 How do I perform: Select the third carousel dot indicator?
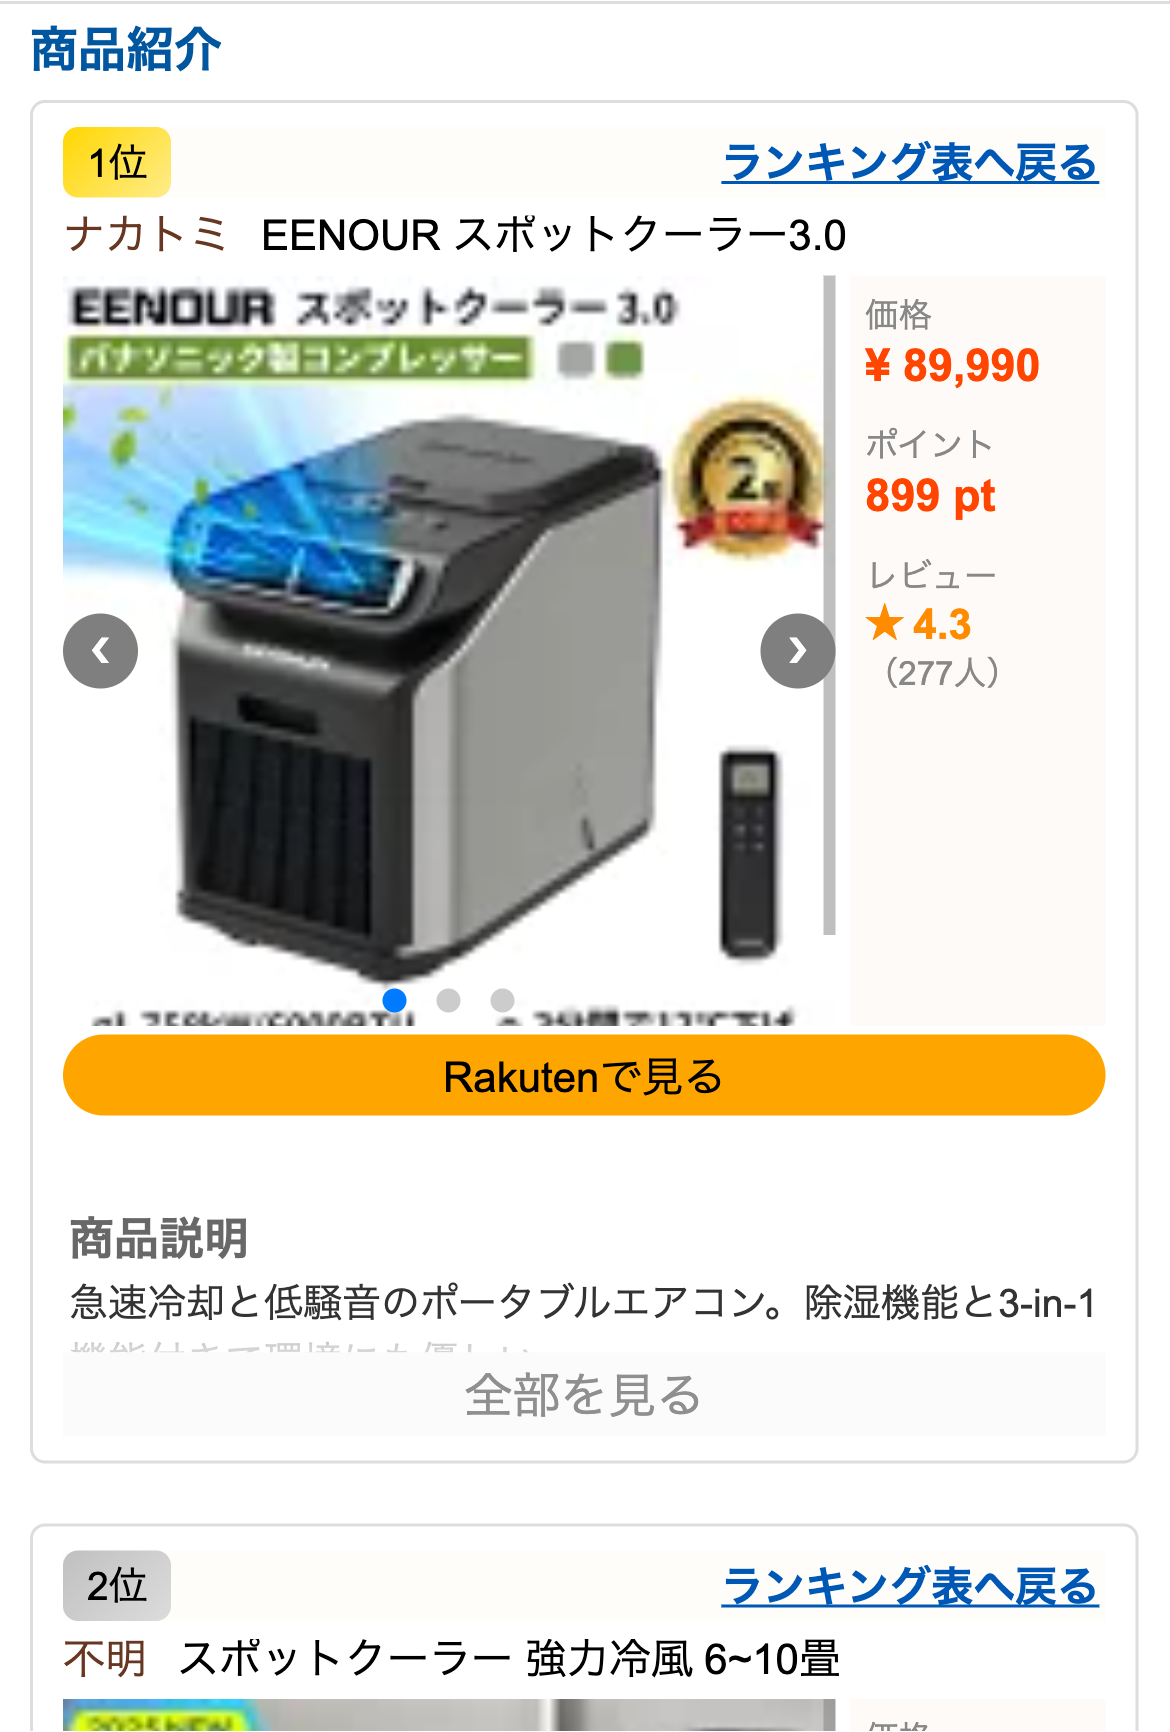pyautogui.click(x=502, y=1000)
